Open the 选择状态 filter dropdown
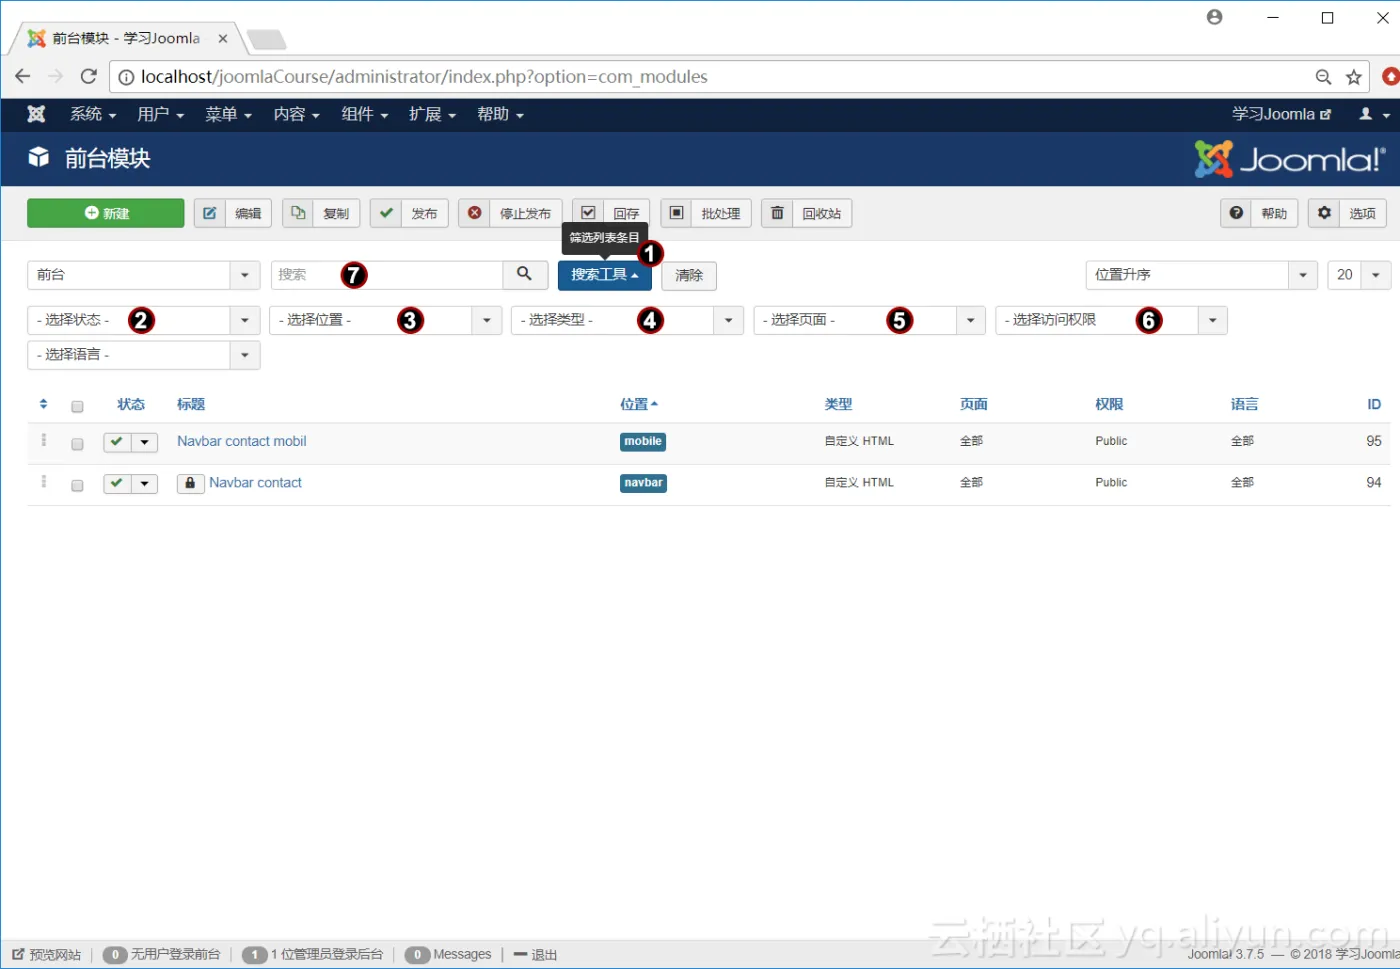Screen dimensions: 1400x969 pos(143,320)
